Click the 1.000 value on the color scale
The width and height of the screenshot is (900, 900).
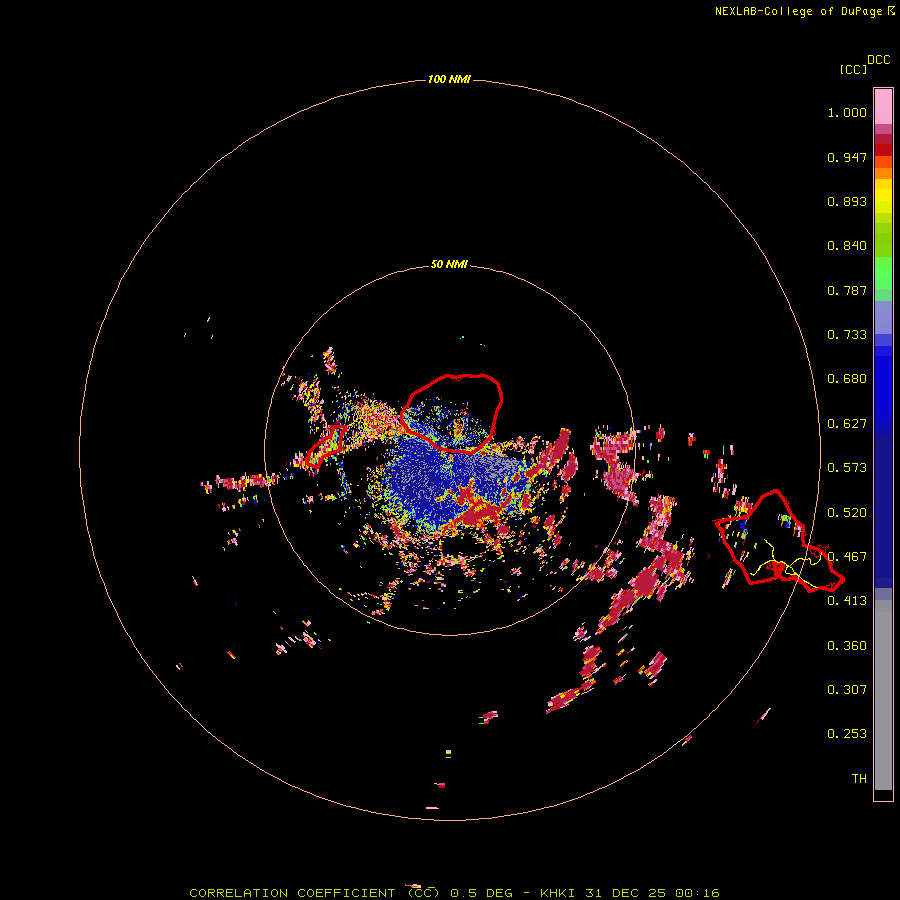(847, 112)
